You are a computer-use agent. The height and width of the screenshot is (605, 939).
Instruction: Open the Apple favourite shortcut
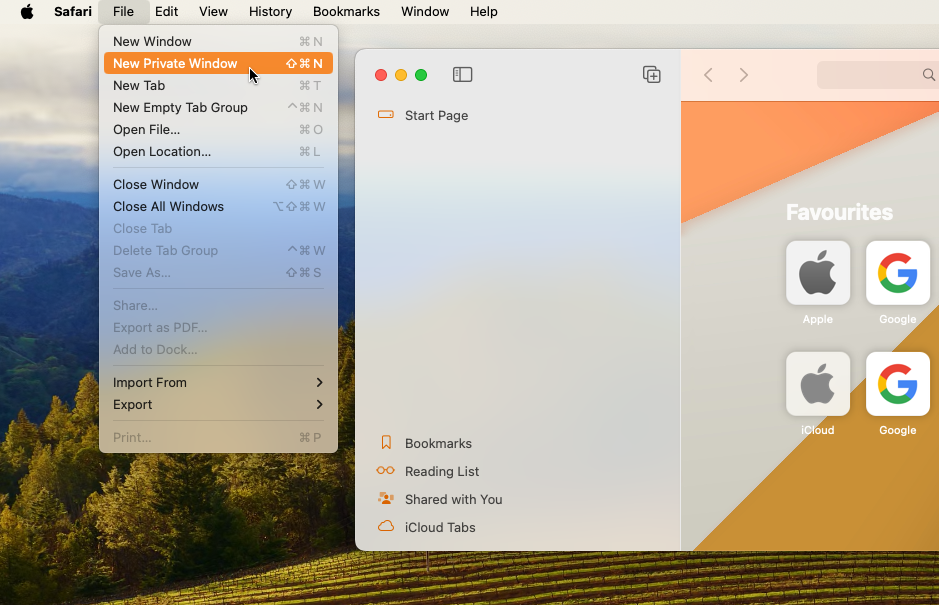coord(818,272)
